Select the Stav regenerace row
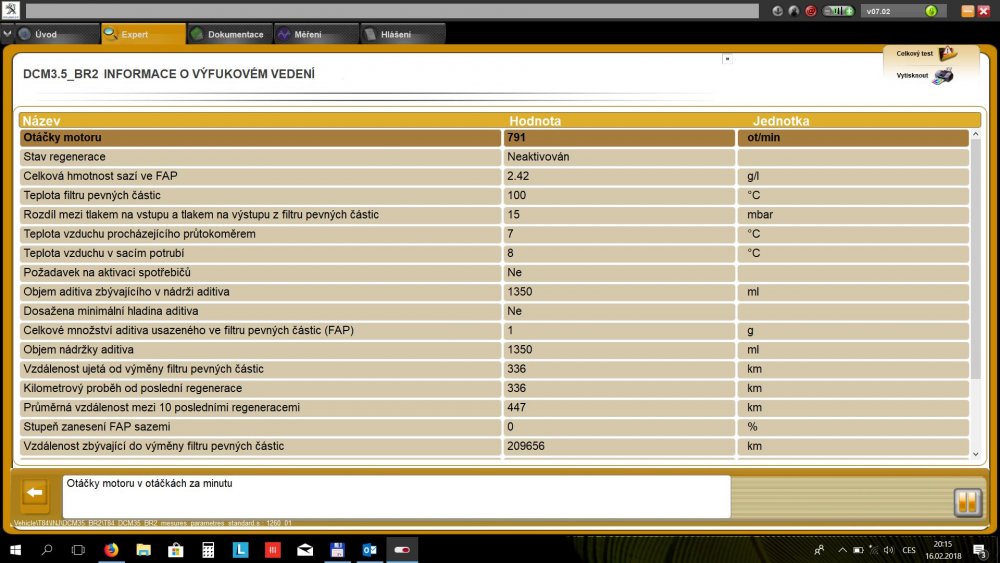The image size is (1000, 563). (x=494, y=157)
